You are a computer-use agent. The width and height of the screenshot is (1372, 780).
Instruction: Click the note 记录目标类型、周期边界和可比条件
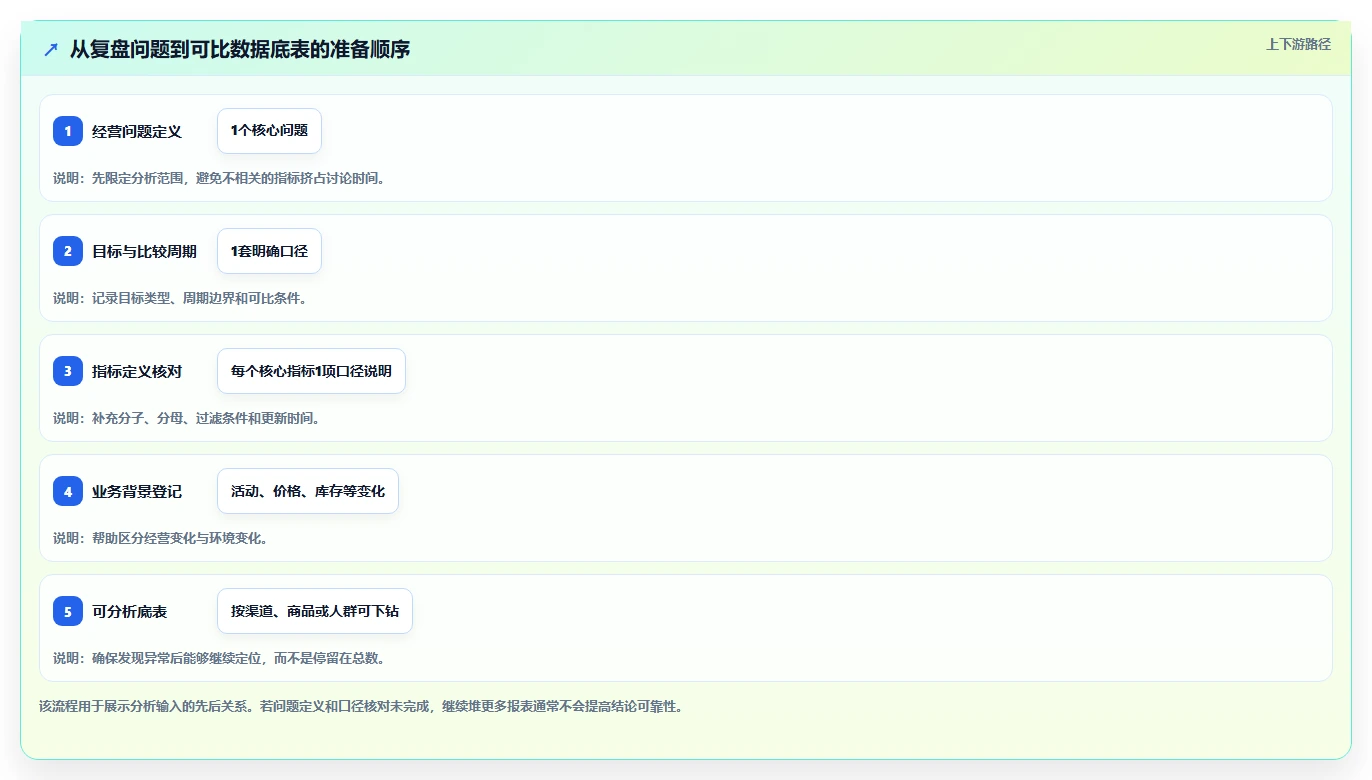[x=199, y=298]
